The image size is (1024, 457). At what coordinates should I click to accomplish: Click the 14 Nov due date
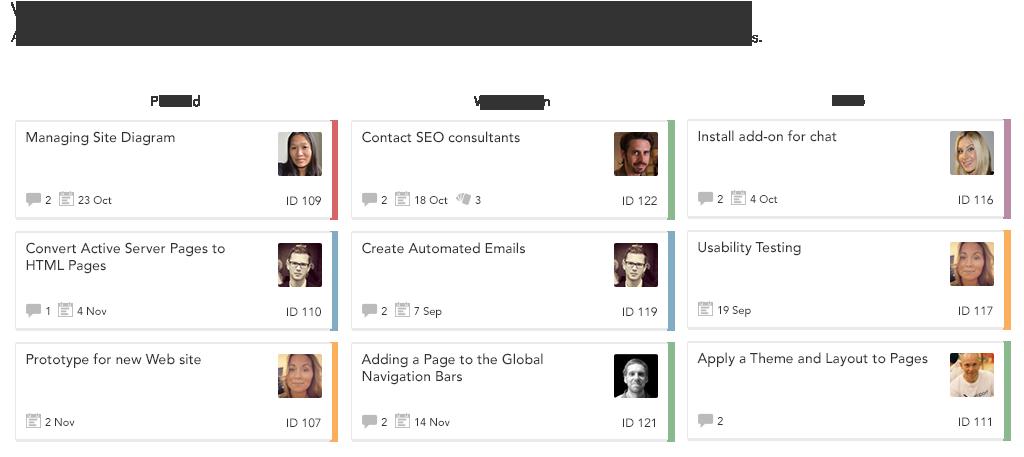point(432,422)
